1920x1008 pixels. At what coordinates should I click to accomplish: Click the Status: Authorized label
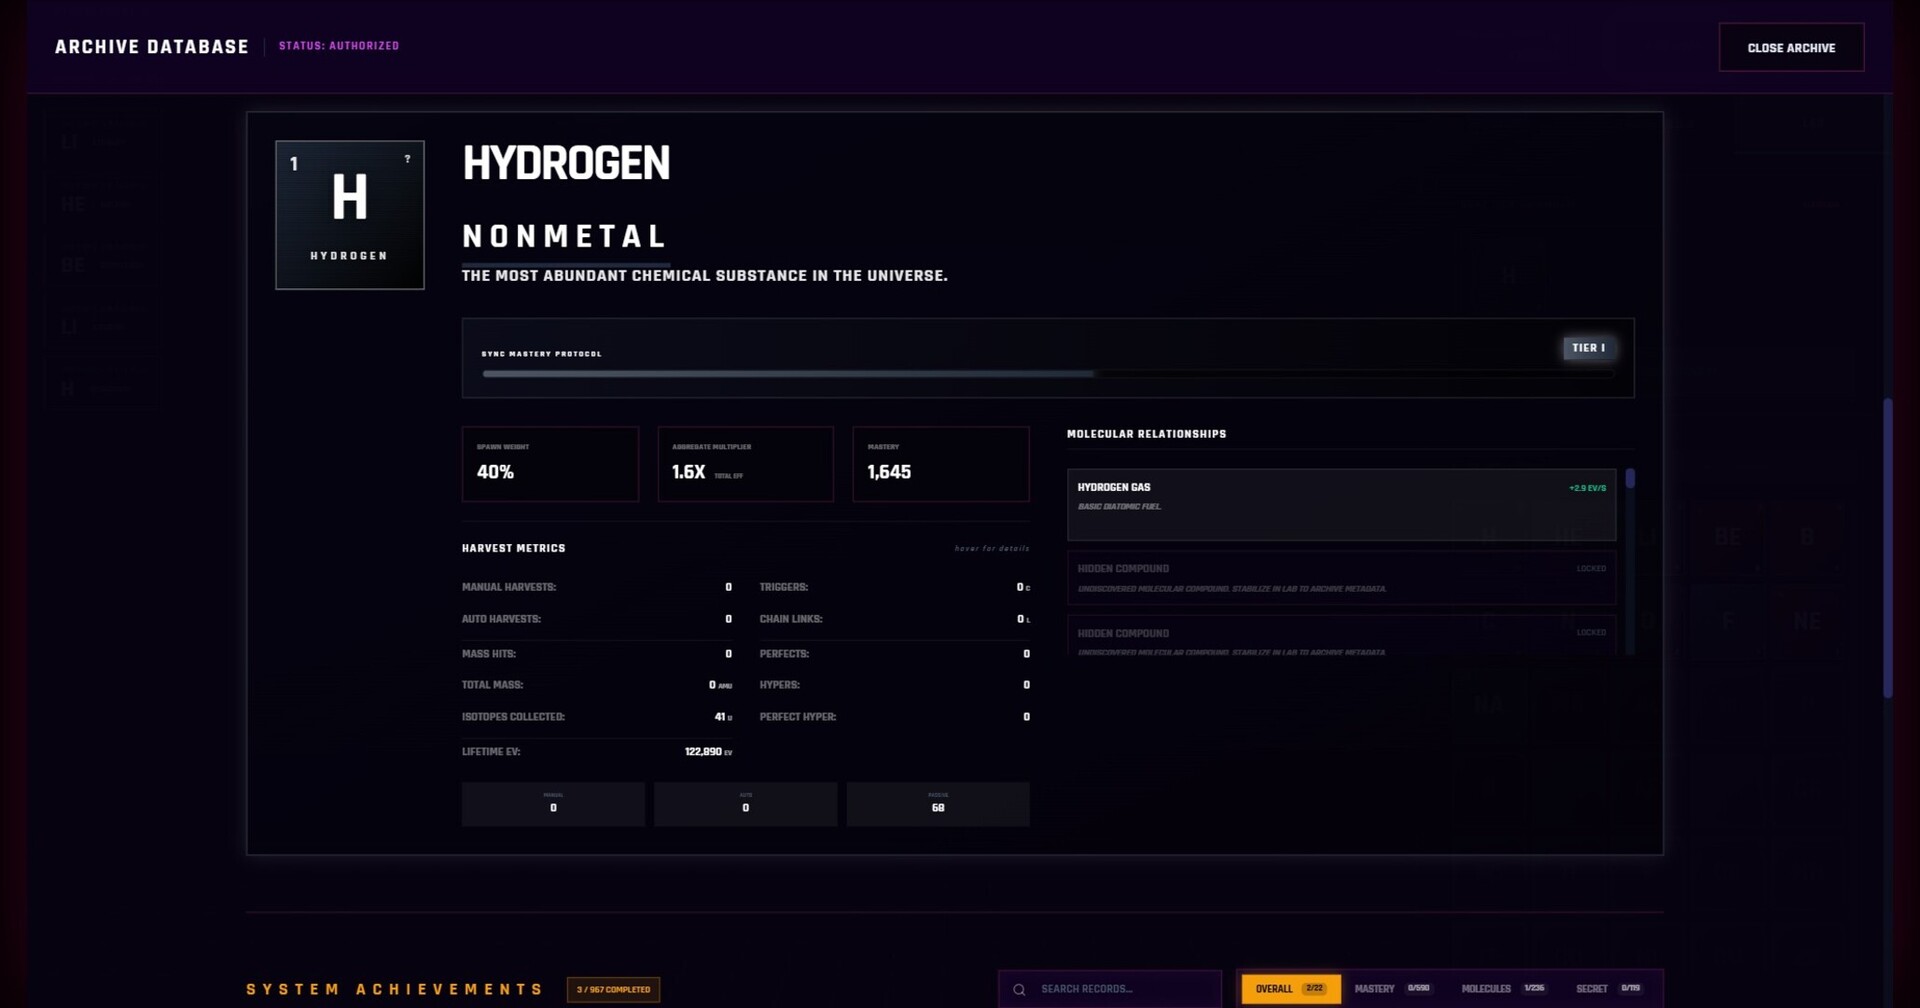pyautogui.click(x=339, y=46)
